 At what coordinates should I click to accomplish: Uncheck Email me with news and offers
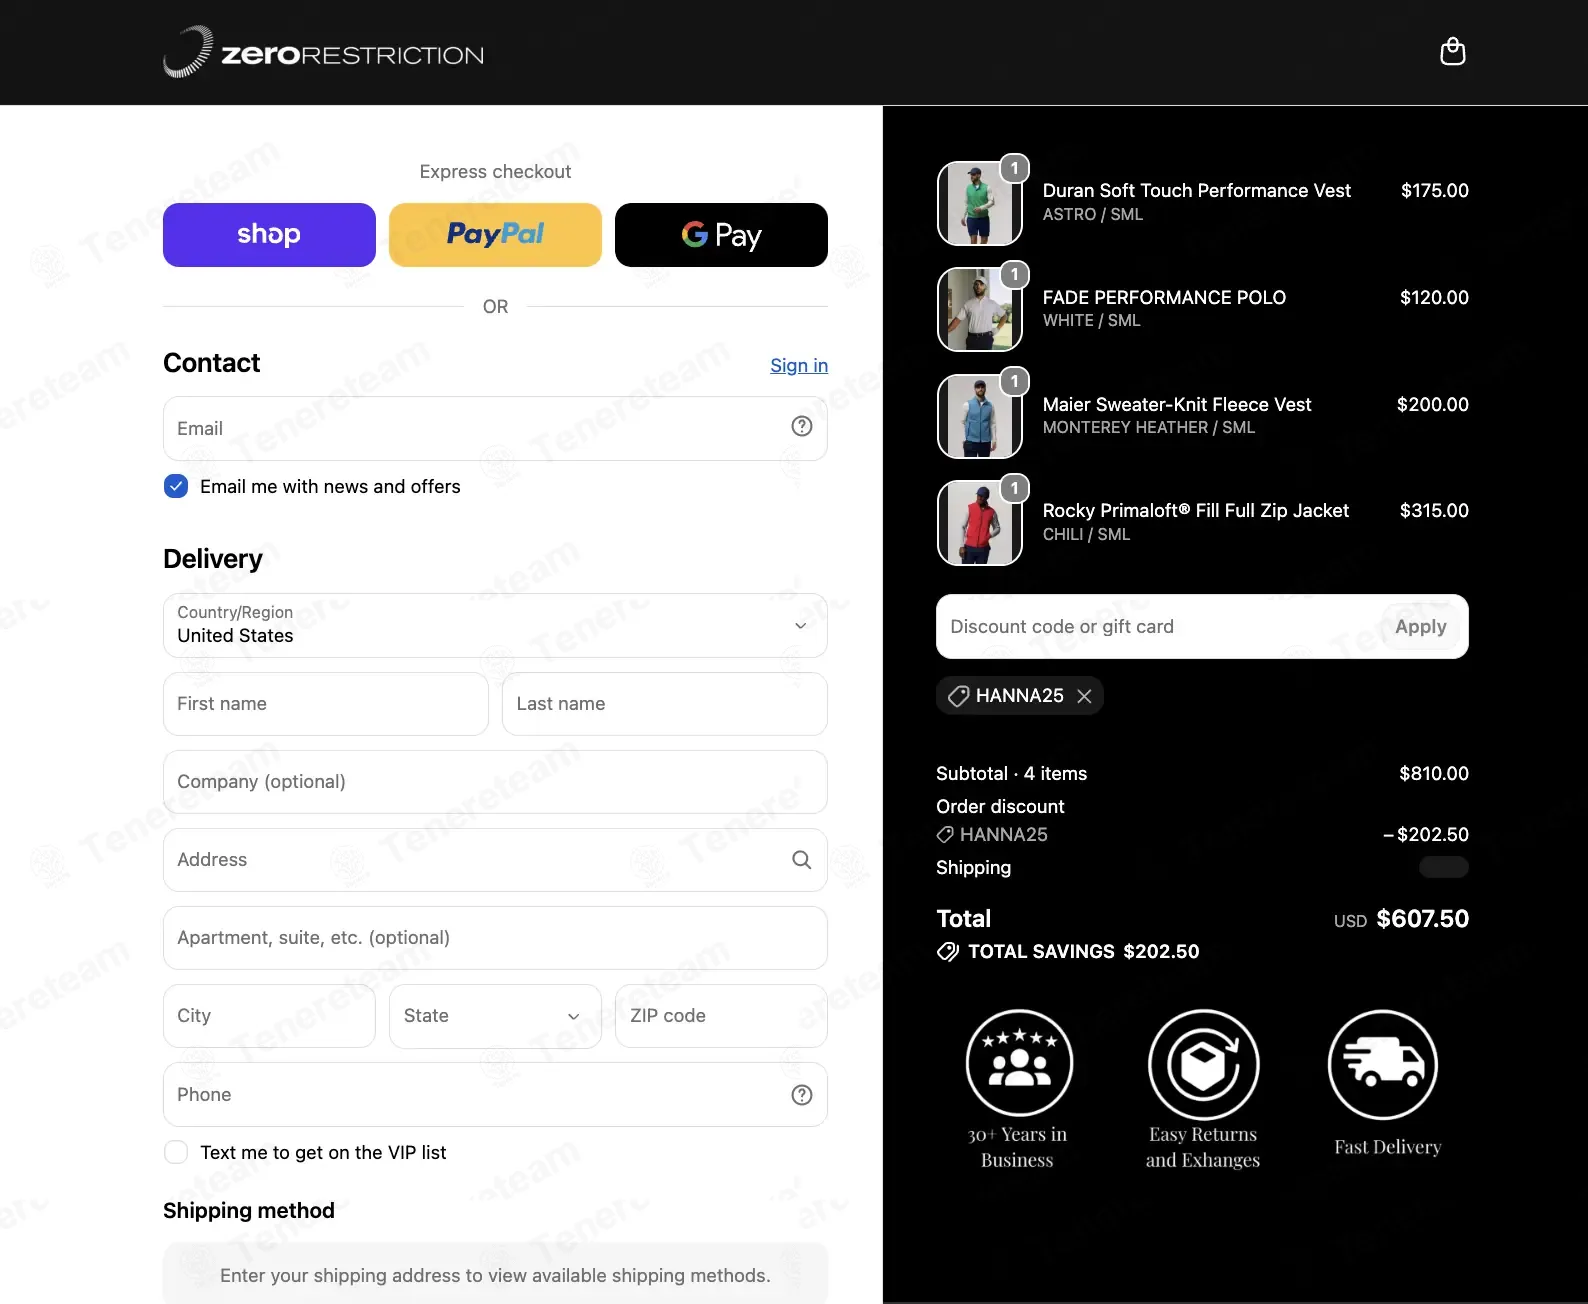pyautogui.click(x=176, y=487)
